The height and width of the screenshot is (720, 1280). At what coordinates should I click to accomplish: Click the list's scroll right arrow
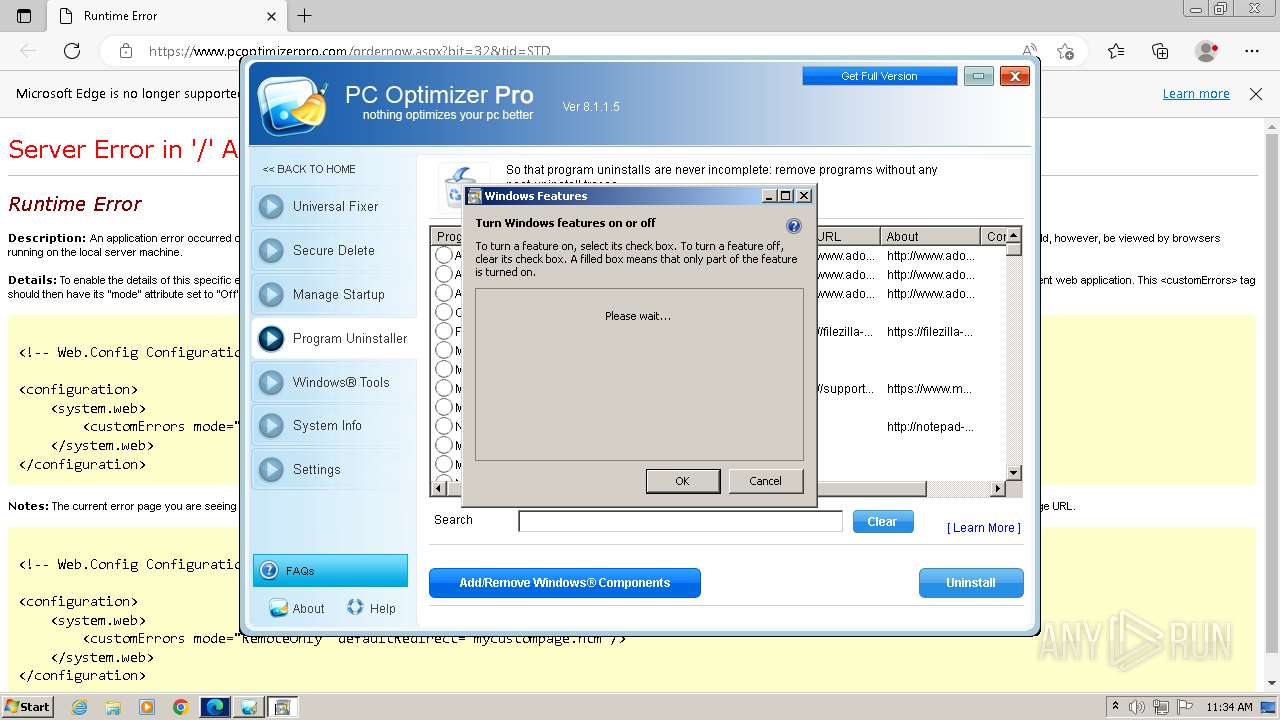tap(997, 489)
